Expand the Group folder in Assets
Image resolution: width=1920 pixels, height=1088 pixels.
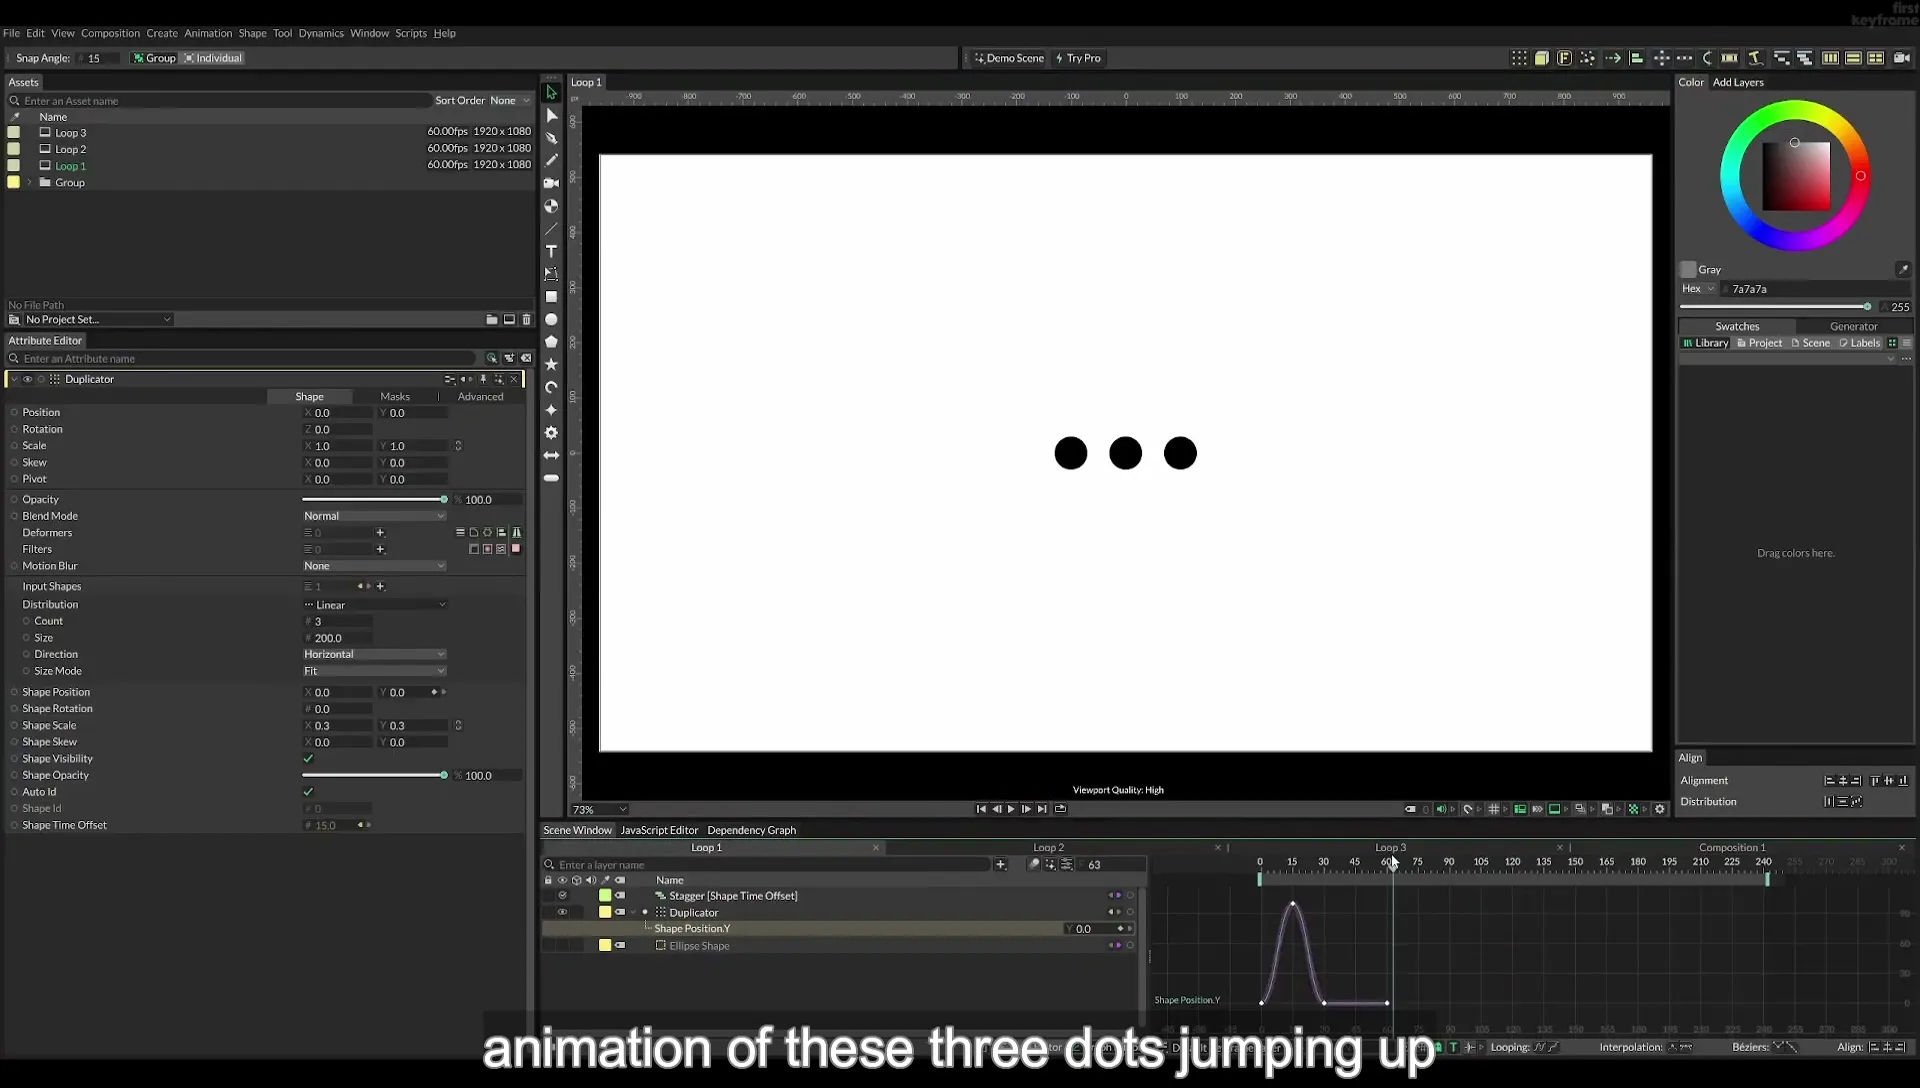(30, 182)
